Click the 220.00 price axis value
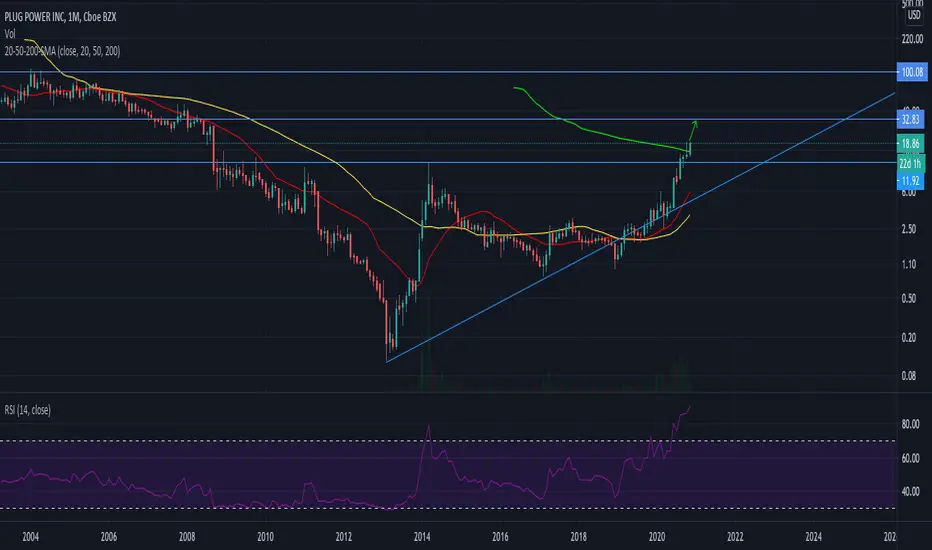 (912, 39)
